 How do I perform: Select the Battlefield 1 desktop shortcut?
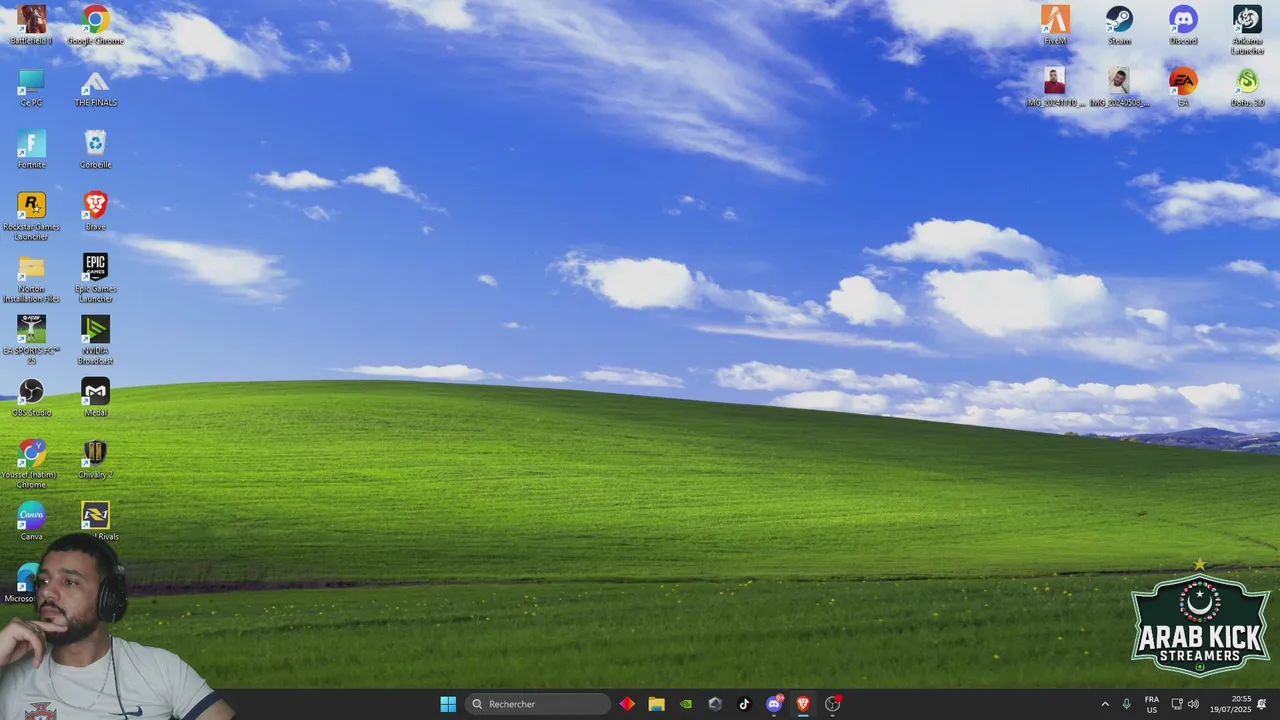click(31, 25)
